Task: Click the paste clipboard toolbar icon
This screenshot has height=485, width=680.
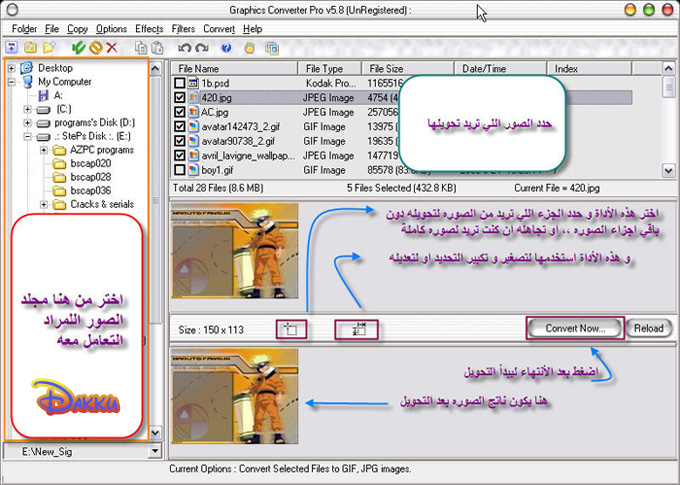Action: (157, 47)
